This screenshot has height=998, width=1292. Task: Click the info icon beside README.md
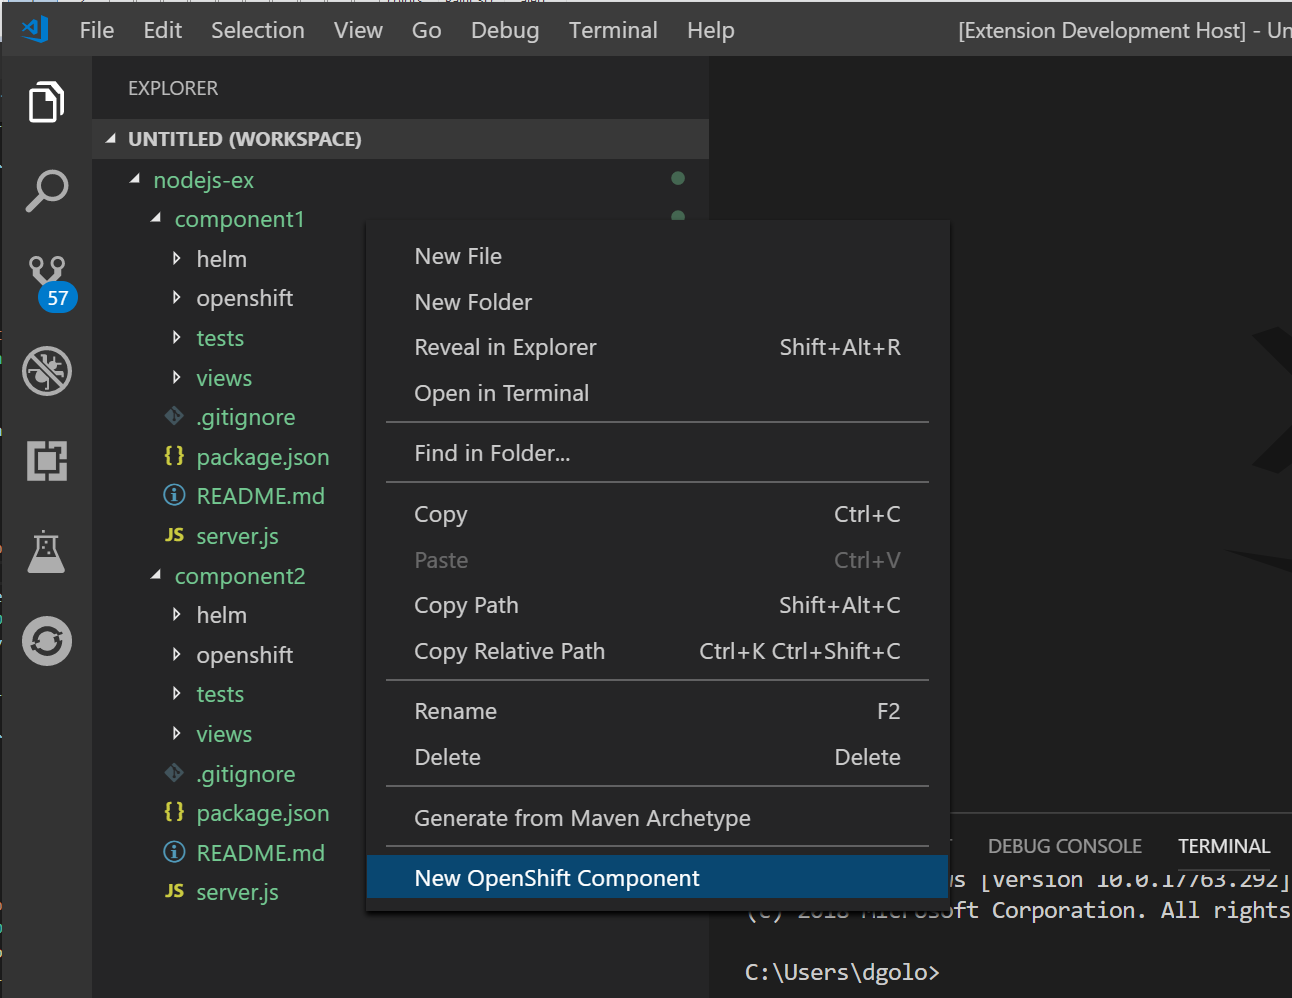173,495
